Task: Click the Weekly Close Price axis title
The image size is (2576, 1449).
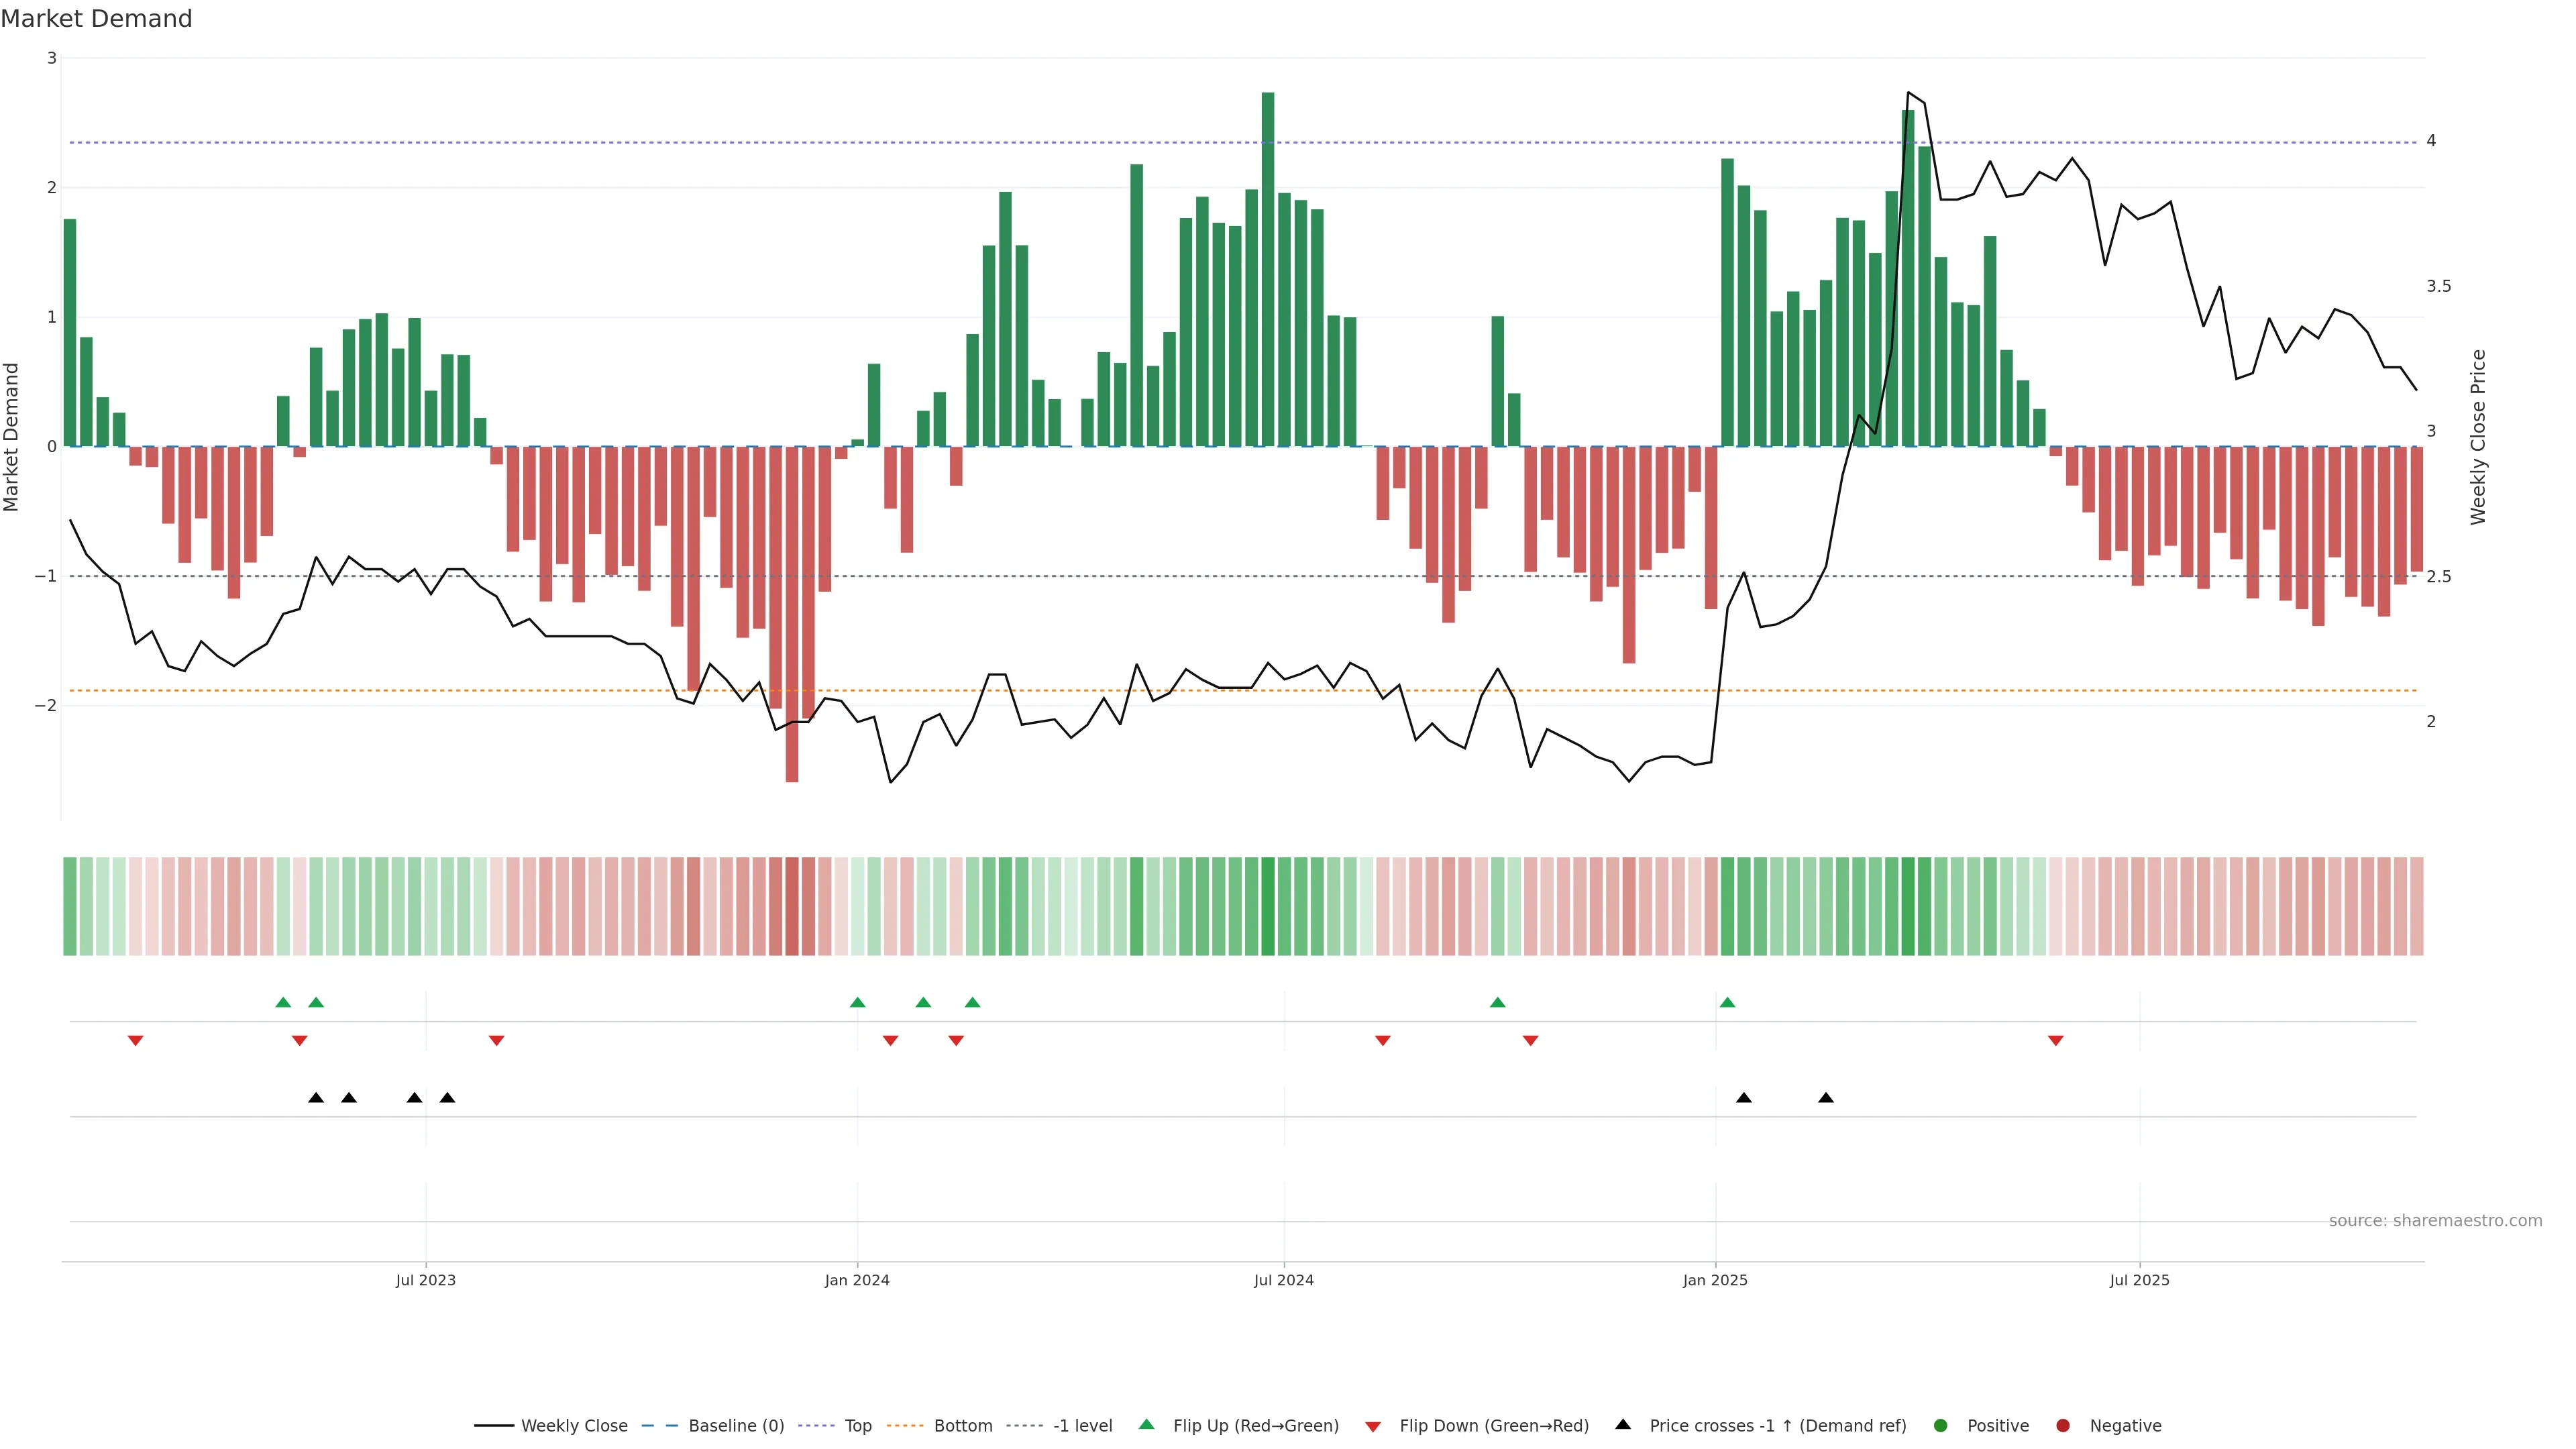Action: click(2478, 437)
